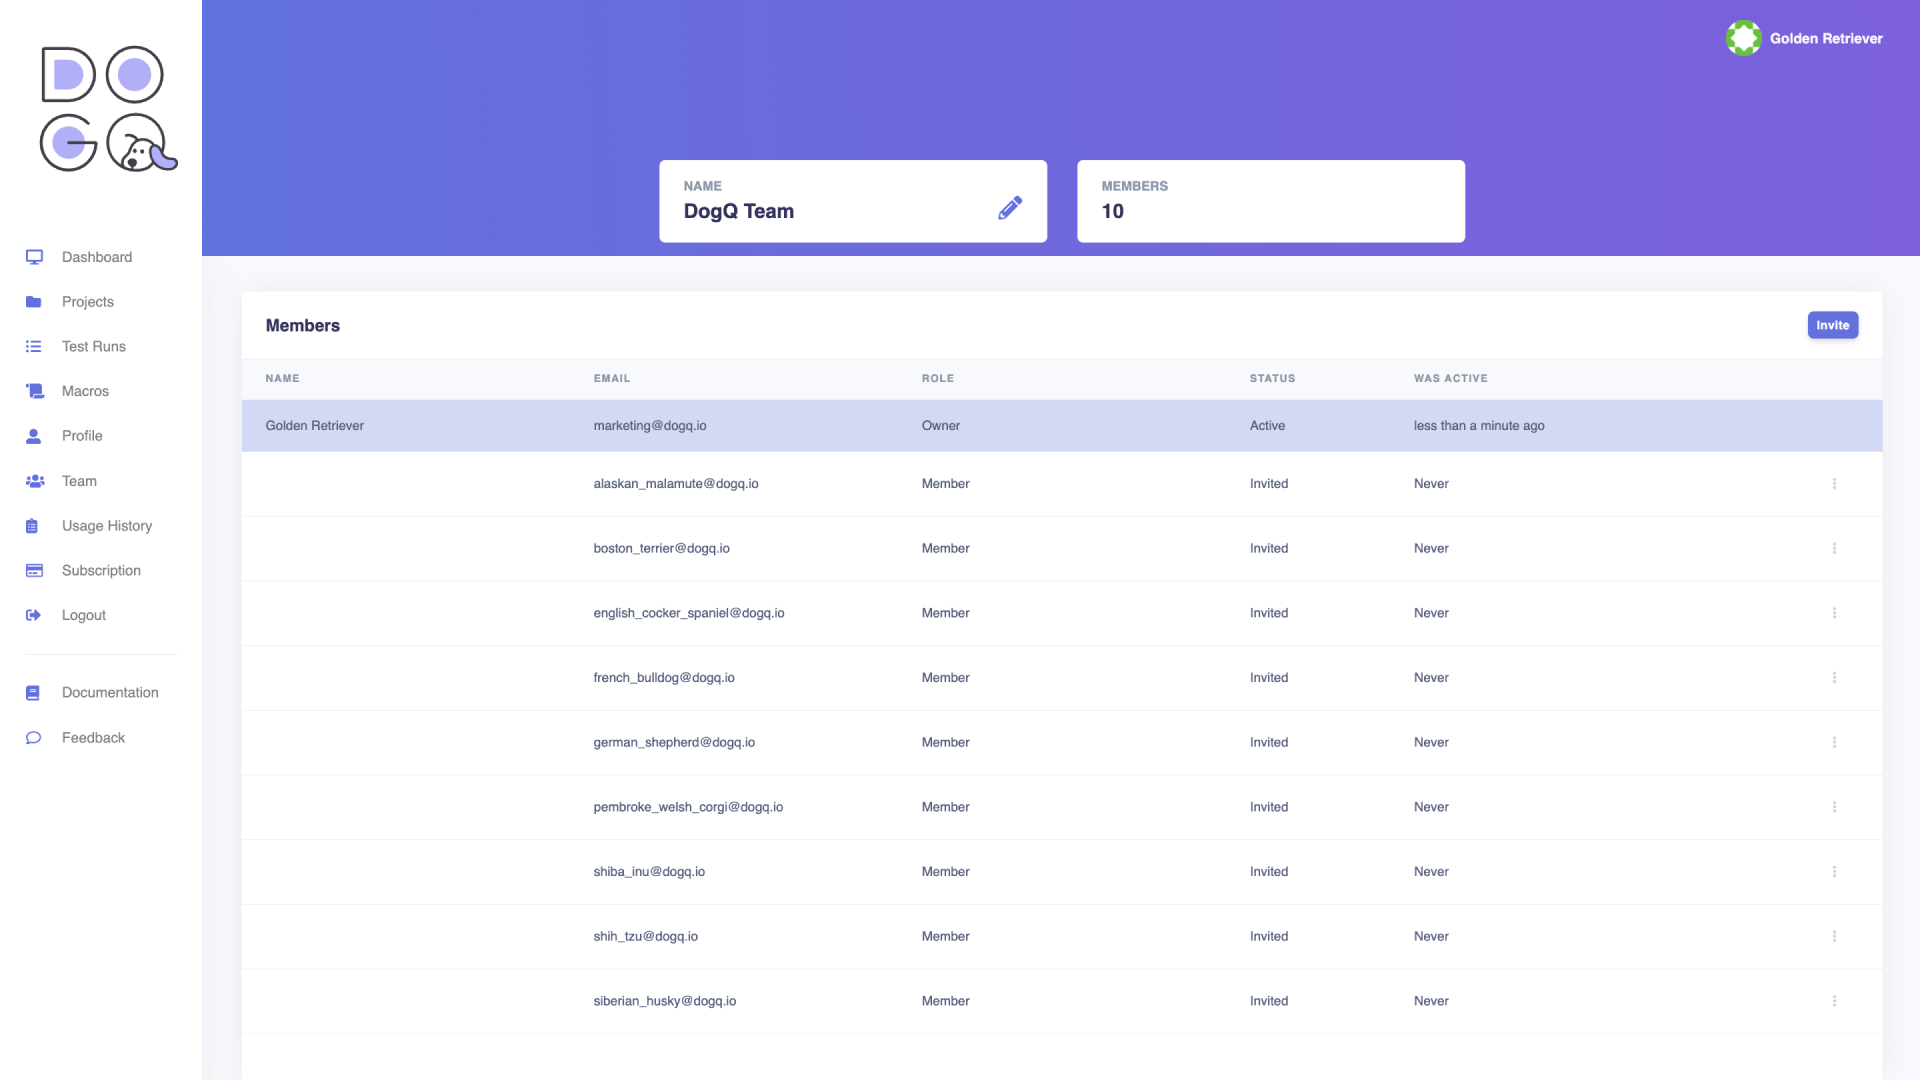The height and width of the screenshot is (1080, 1920).
Task: Click the Macros sidebar icon
Action: (34, 390)
